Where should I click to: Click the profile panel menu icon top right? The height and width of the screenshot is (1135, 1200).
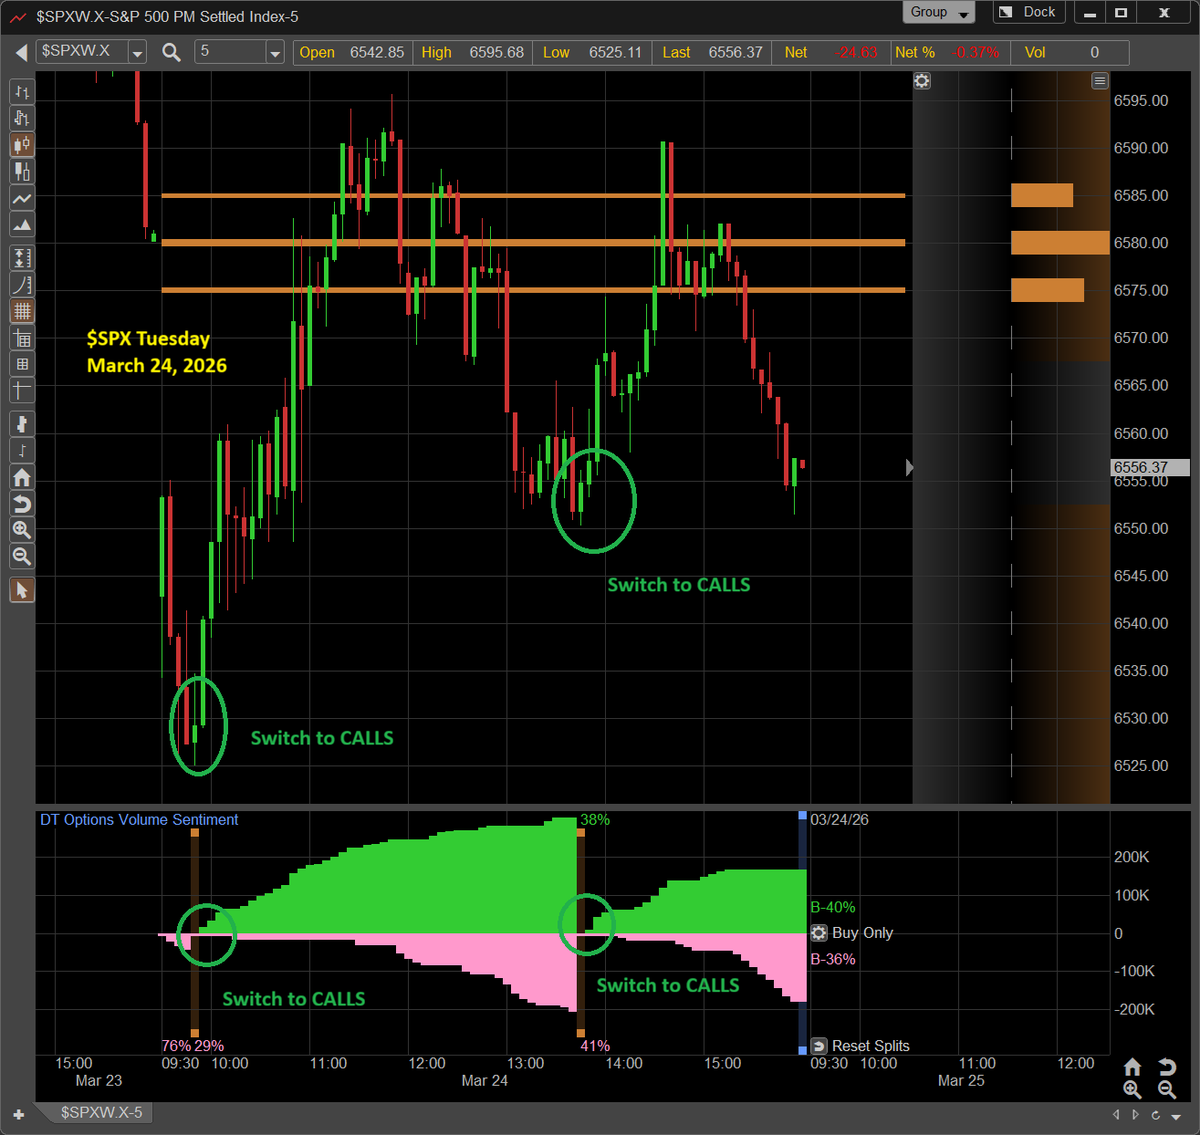tap(1099, 81)
